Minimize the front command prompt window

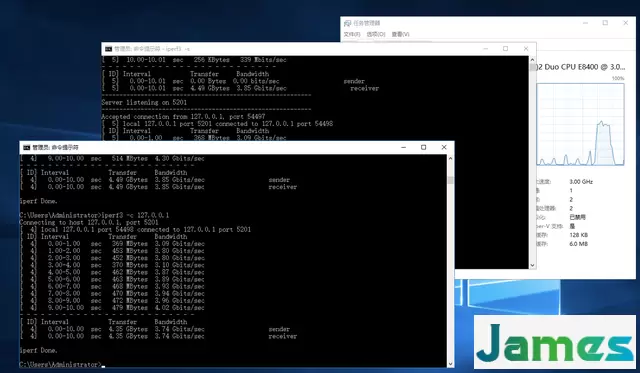(403, 147)
